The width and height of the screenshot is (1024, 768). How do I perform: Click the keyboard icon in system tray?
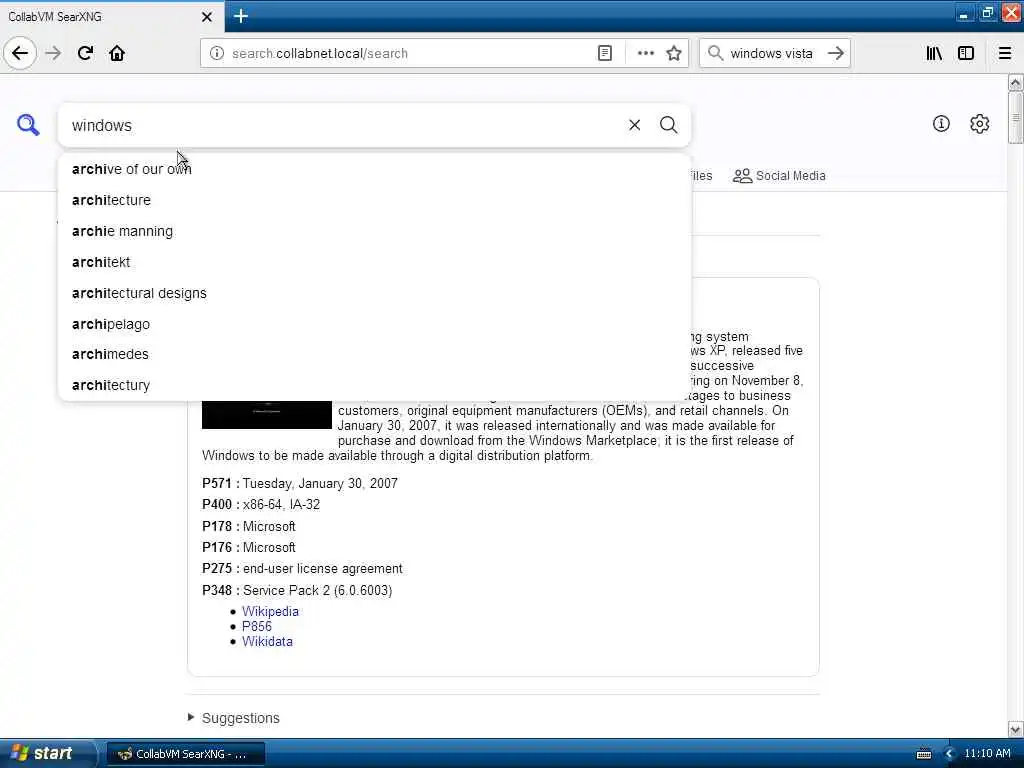[x=923, y=754]
